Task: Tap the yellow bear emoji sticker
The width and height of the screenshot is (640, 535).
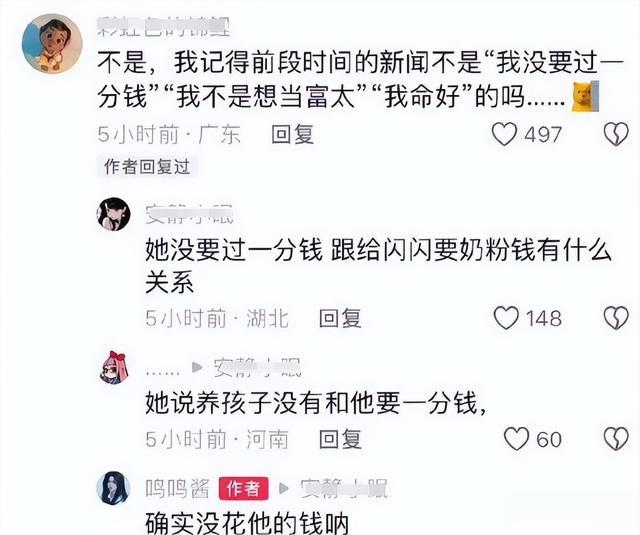Action: click(585, 96)
